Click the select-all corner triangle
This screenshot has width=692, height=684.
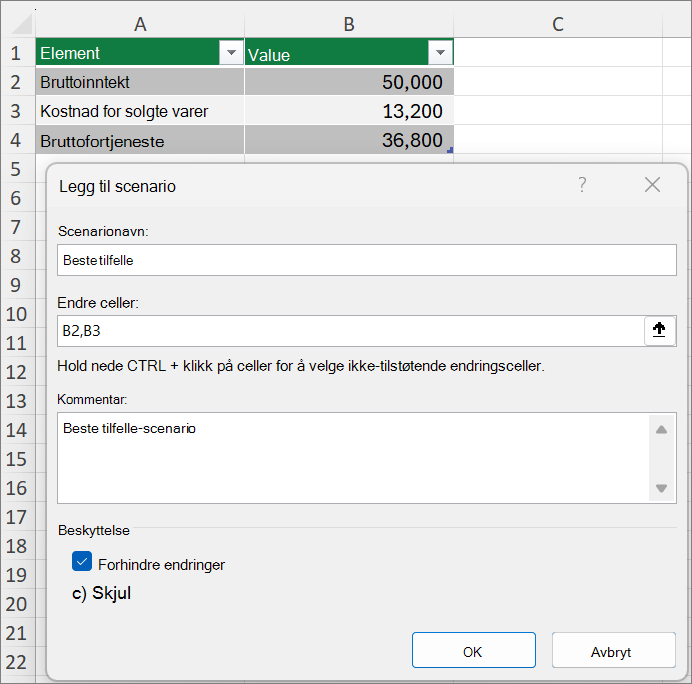[x=20, y=24]
